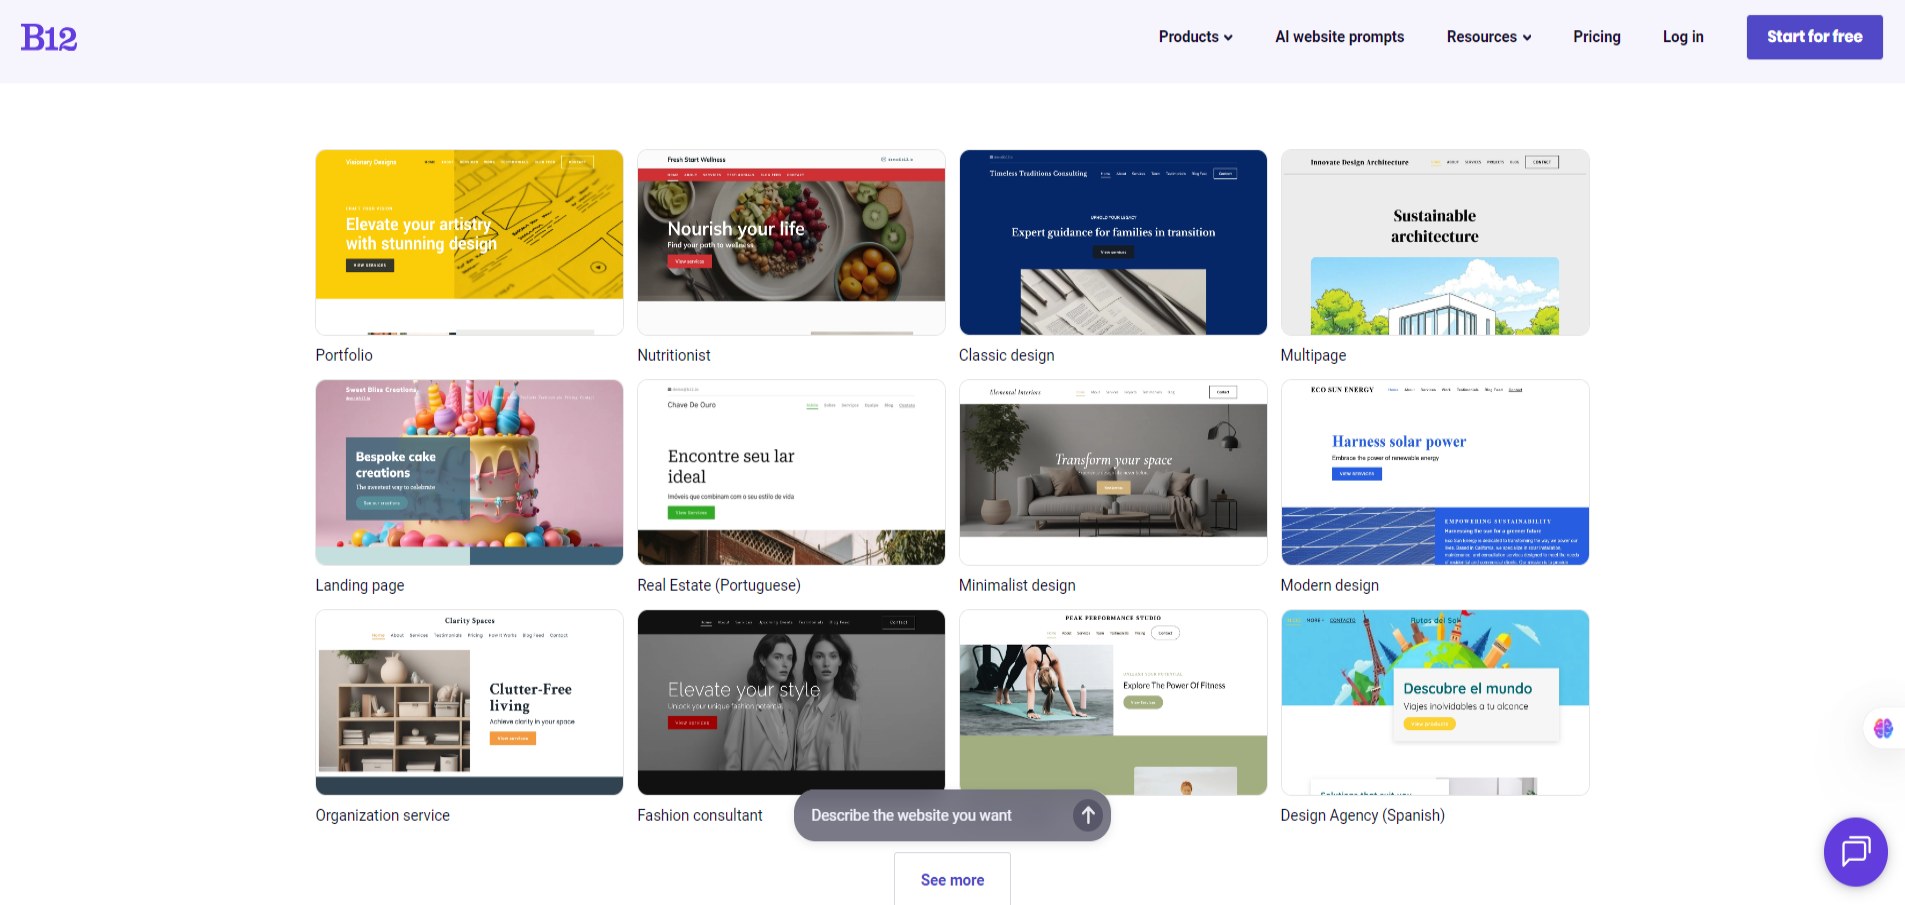Click the Fashion consultant caption text
Image resolution: width=1905 pixels, height=905 pixels.
(x=700, y=815)
